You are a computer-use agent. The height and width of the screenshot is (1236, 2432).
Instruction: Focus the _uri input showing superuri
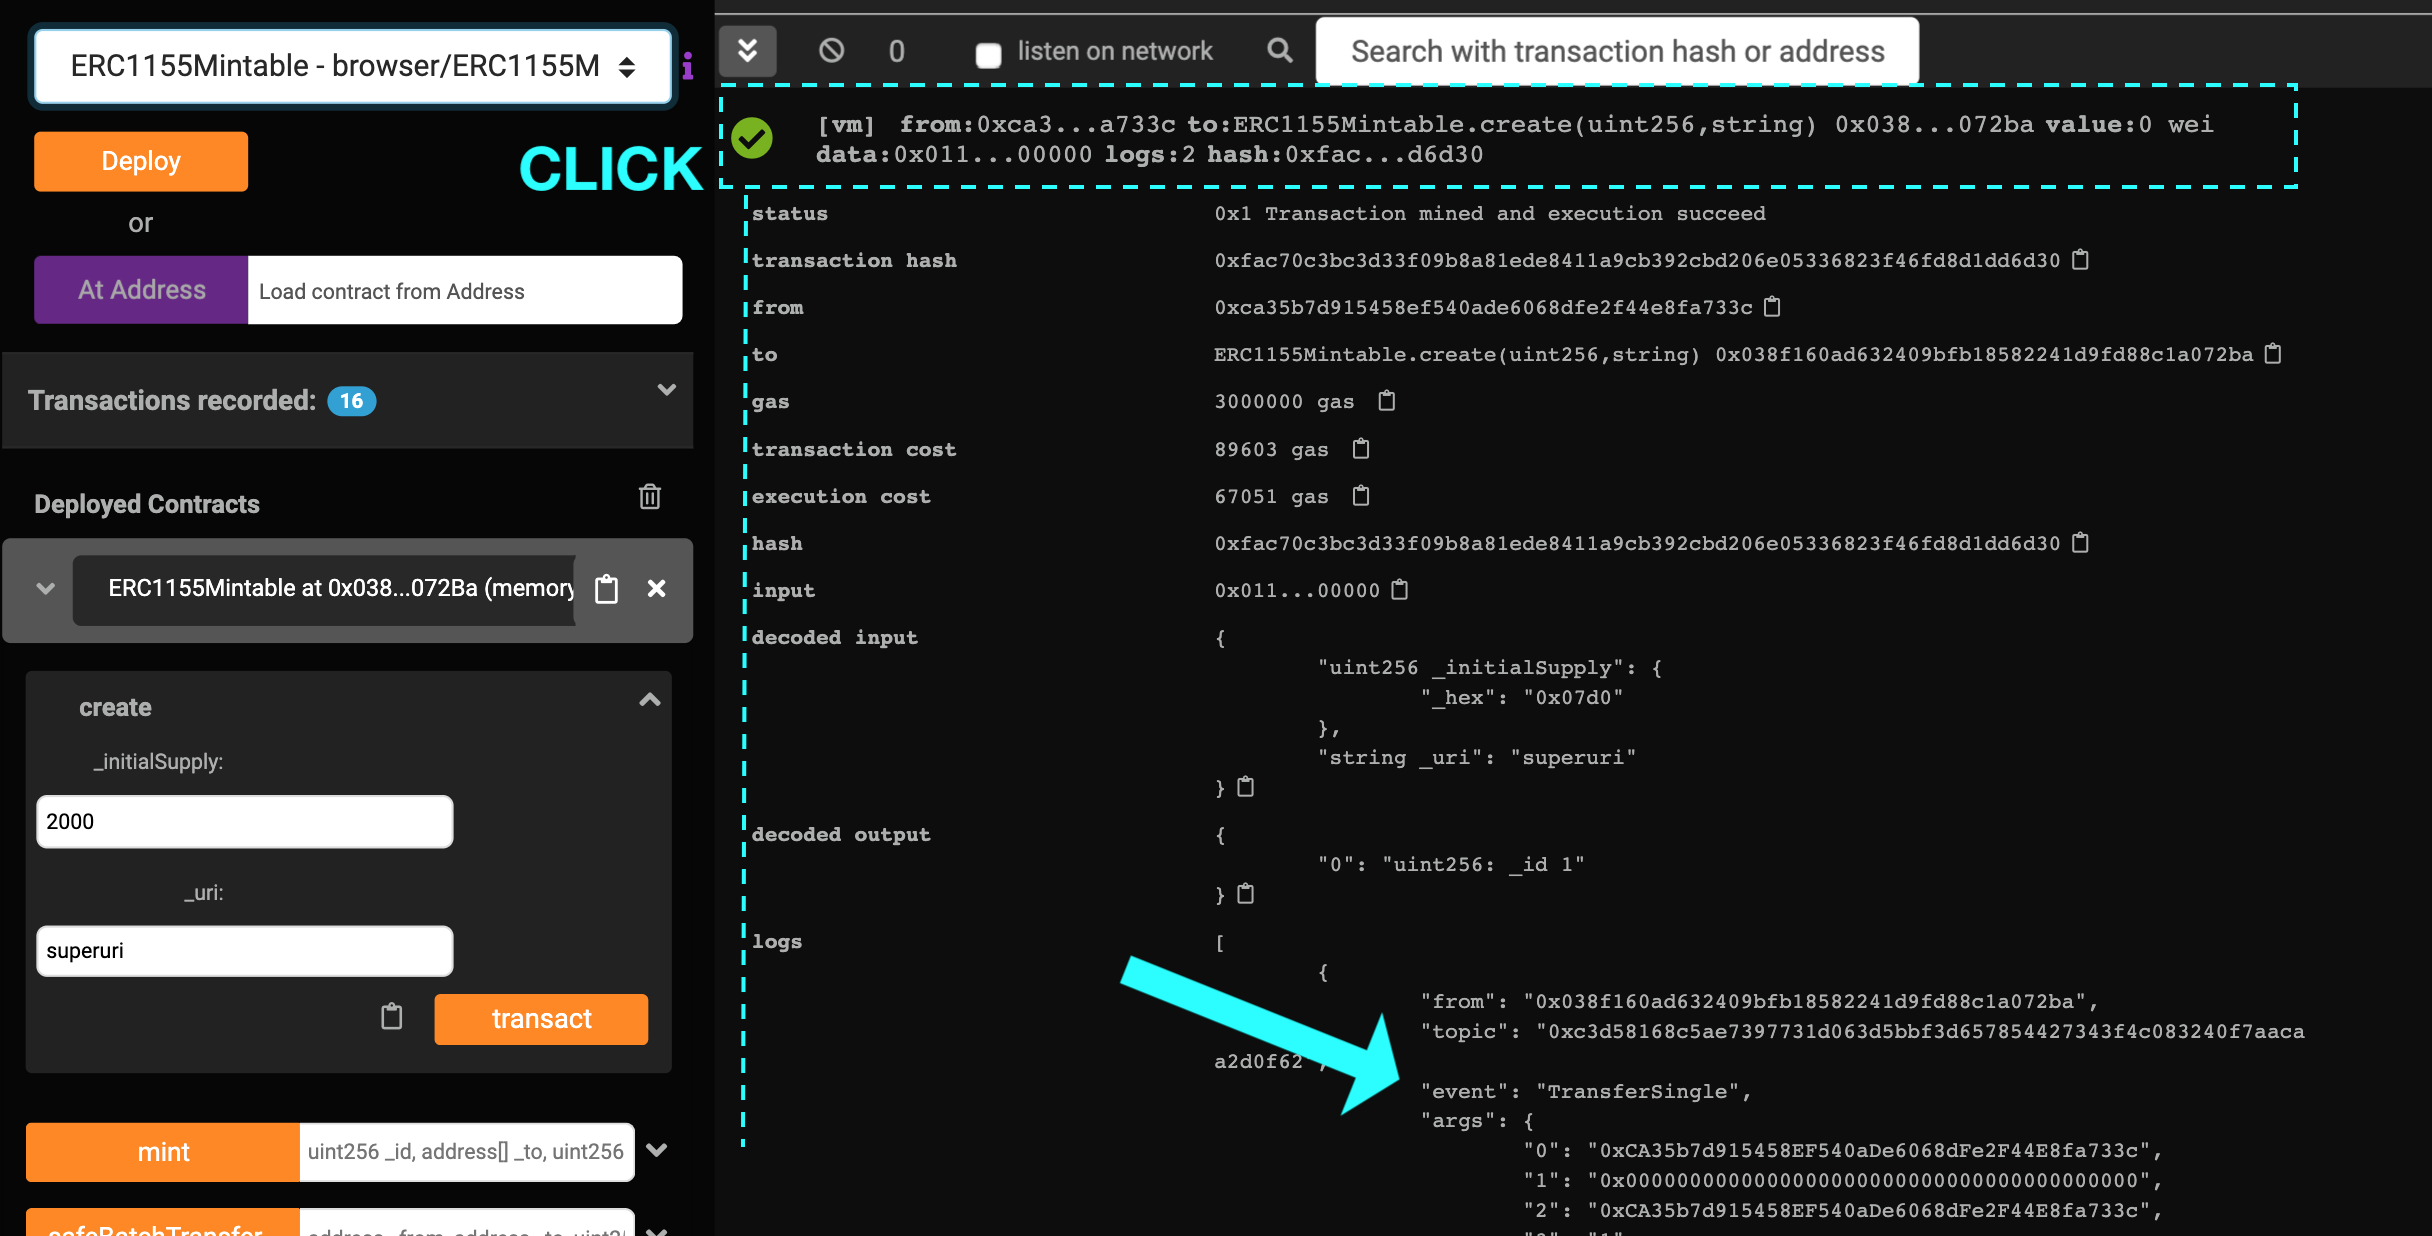coord(245,951)
